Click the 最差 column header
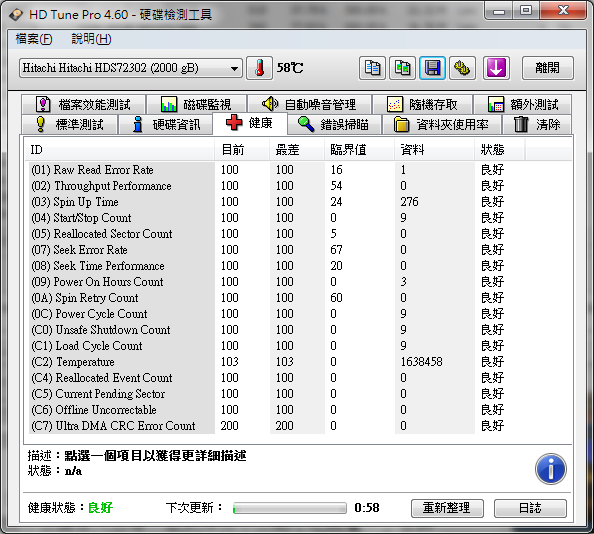 (297, 150)
